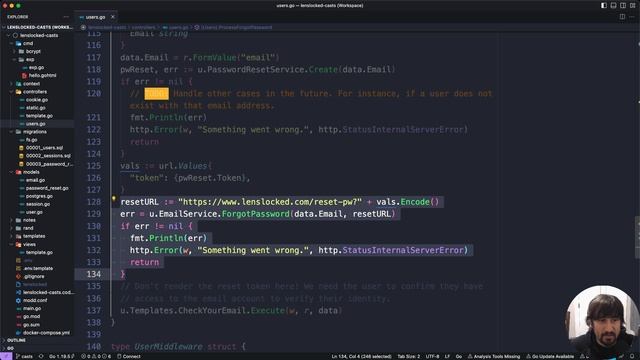Open email.go file

click(36, 180)
